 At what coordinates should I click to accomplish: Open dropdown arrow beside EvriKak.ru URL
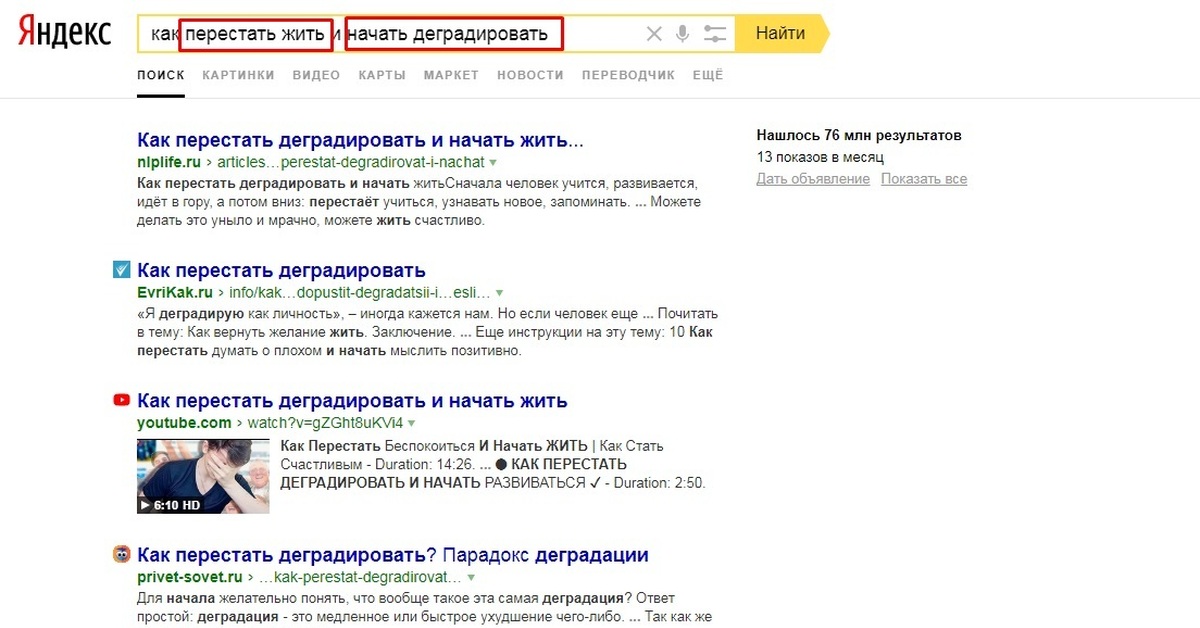click(500, 293)
